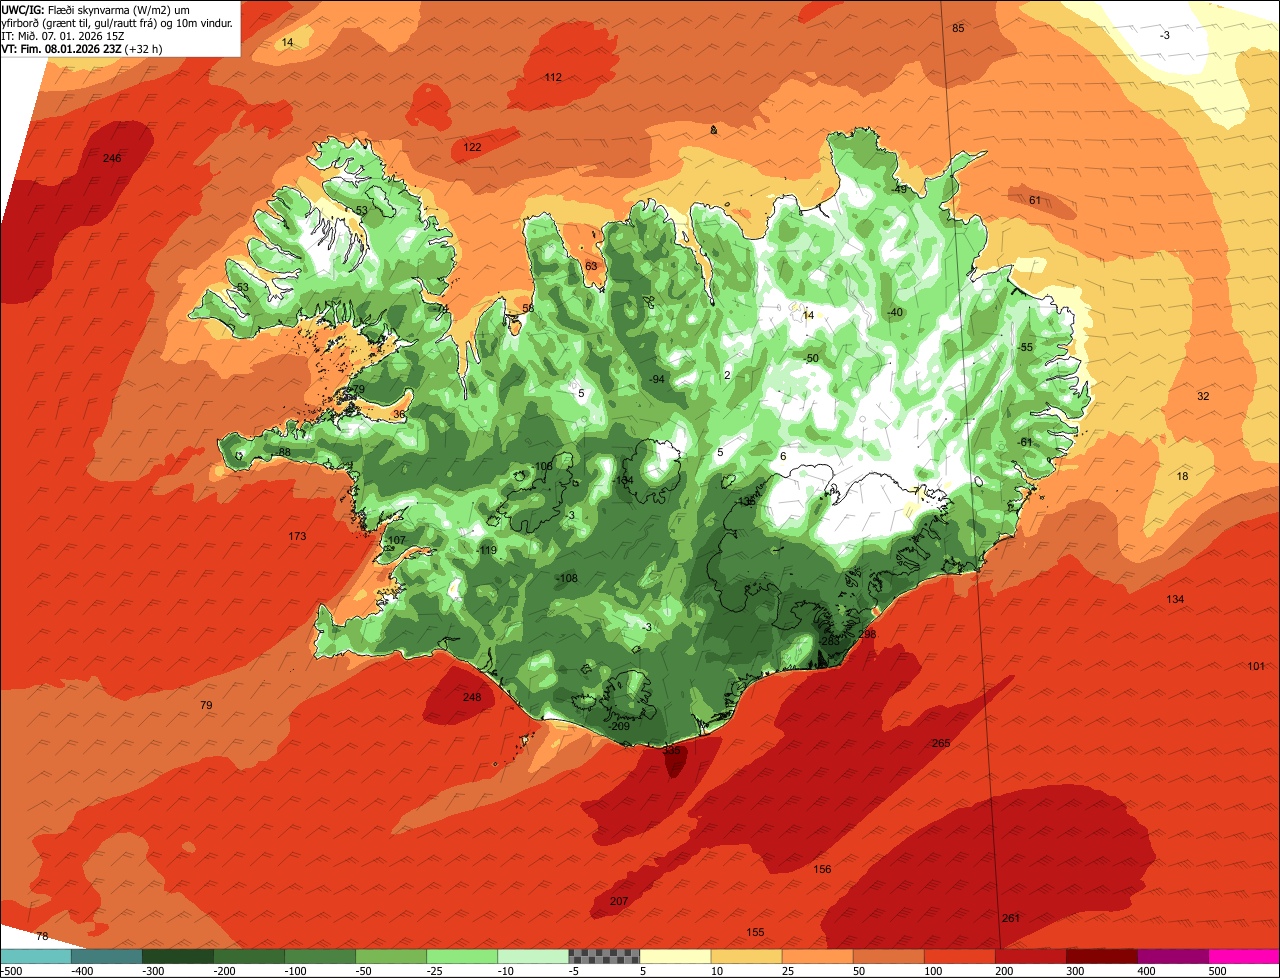The width and height of the screenshot is (1280, 978).
Task: Click the 261 value on the map
Action: coord(1010,918)
